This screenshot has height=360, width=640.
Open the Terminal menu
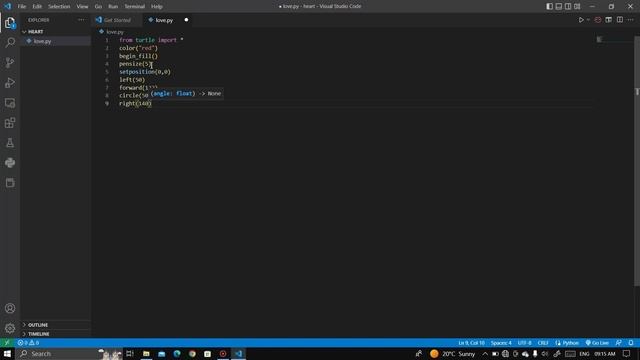coord(134,7)
